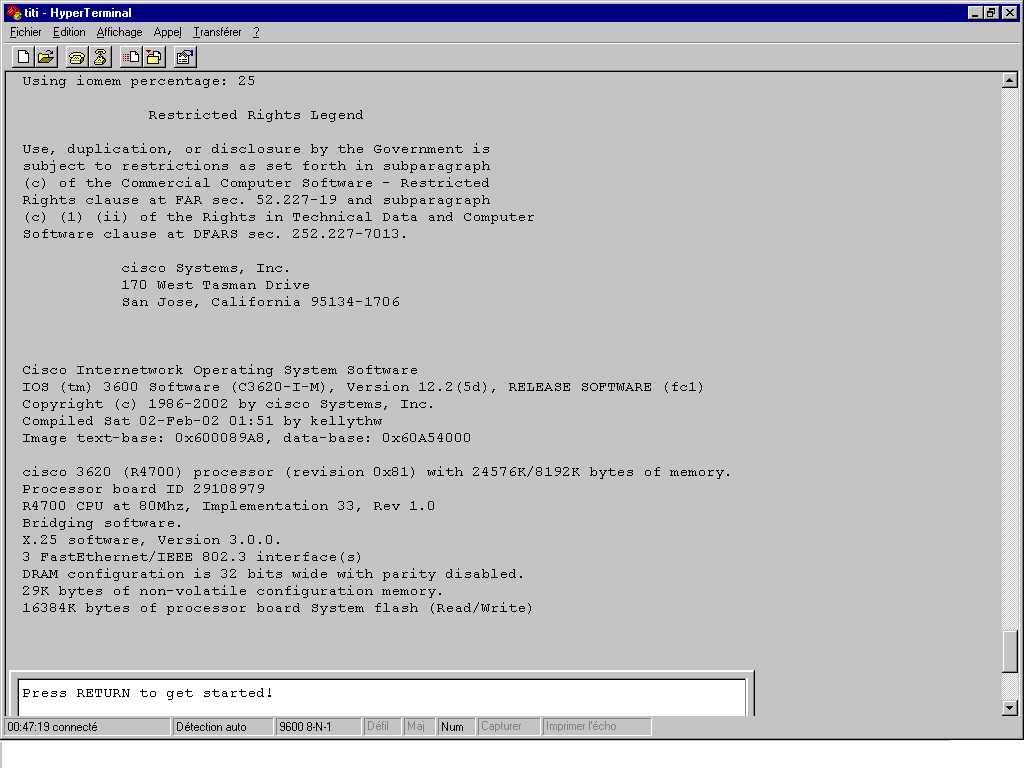The image size is (1024, 768).
Task: Open the Edition menu
Action: point(69,32)
